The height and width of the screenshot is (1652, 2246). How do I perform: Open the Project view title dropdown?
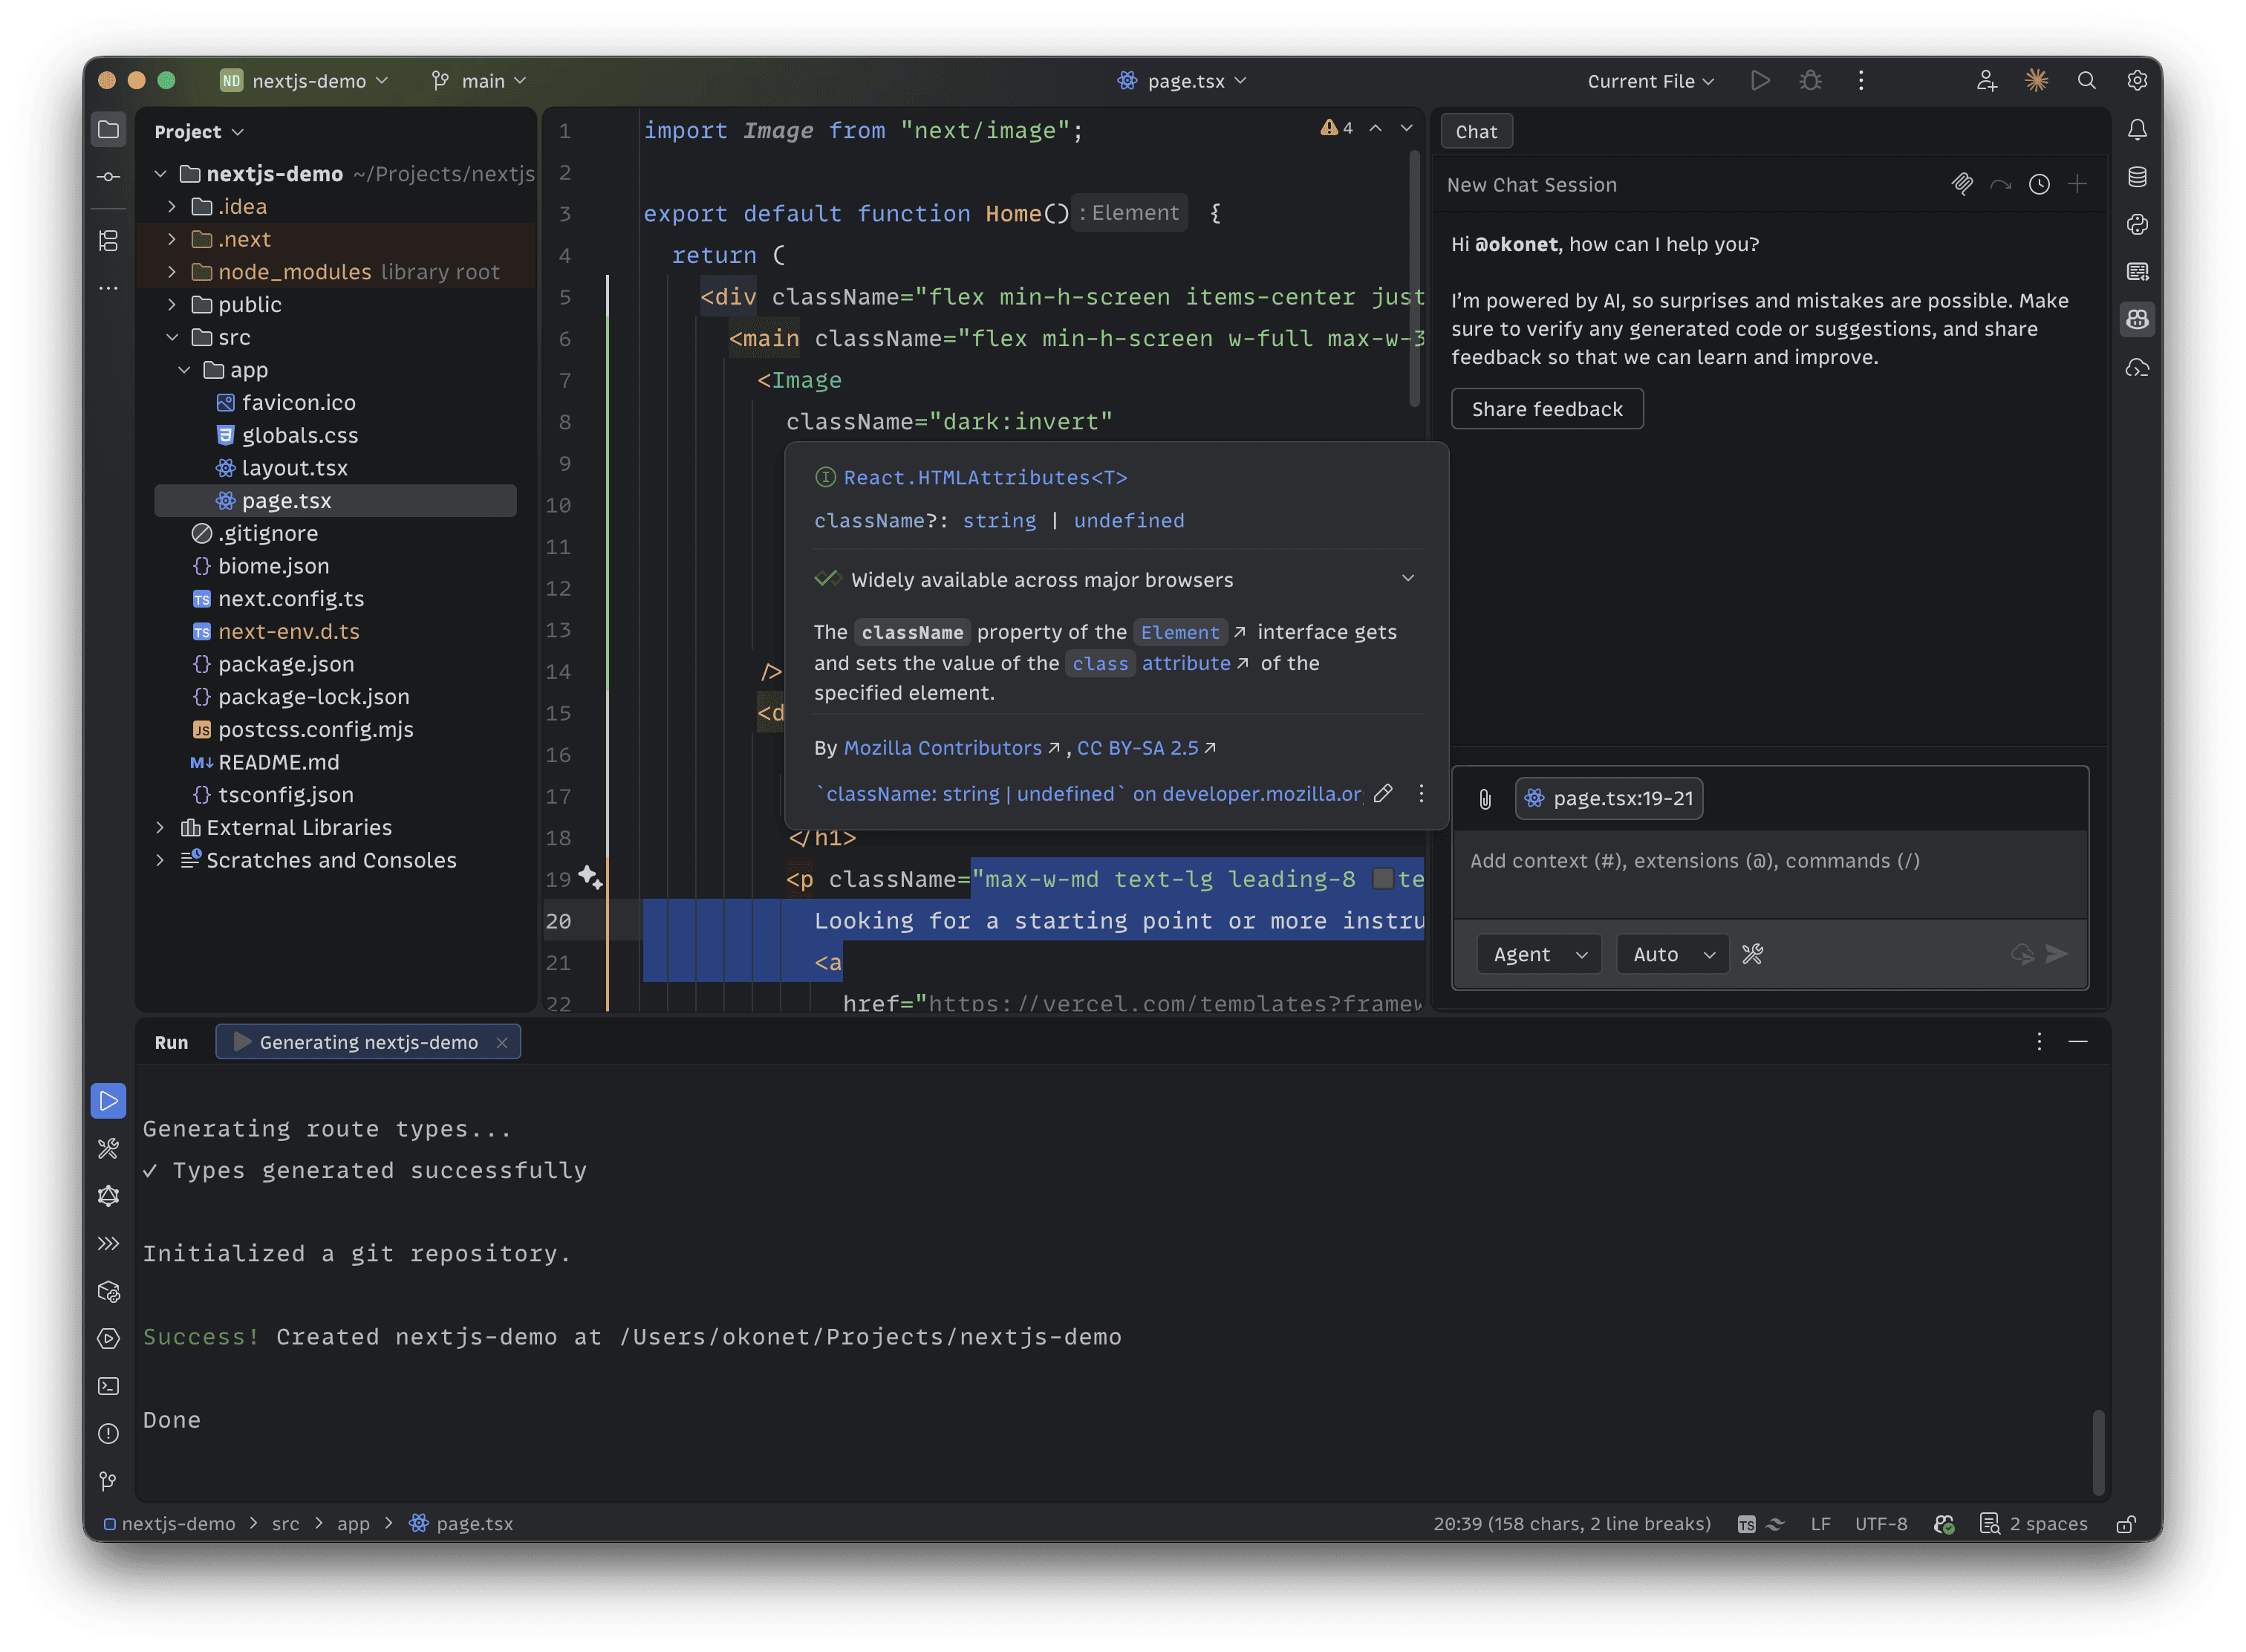coord(199,132)
